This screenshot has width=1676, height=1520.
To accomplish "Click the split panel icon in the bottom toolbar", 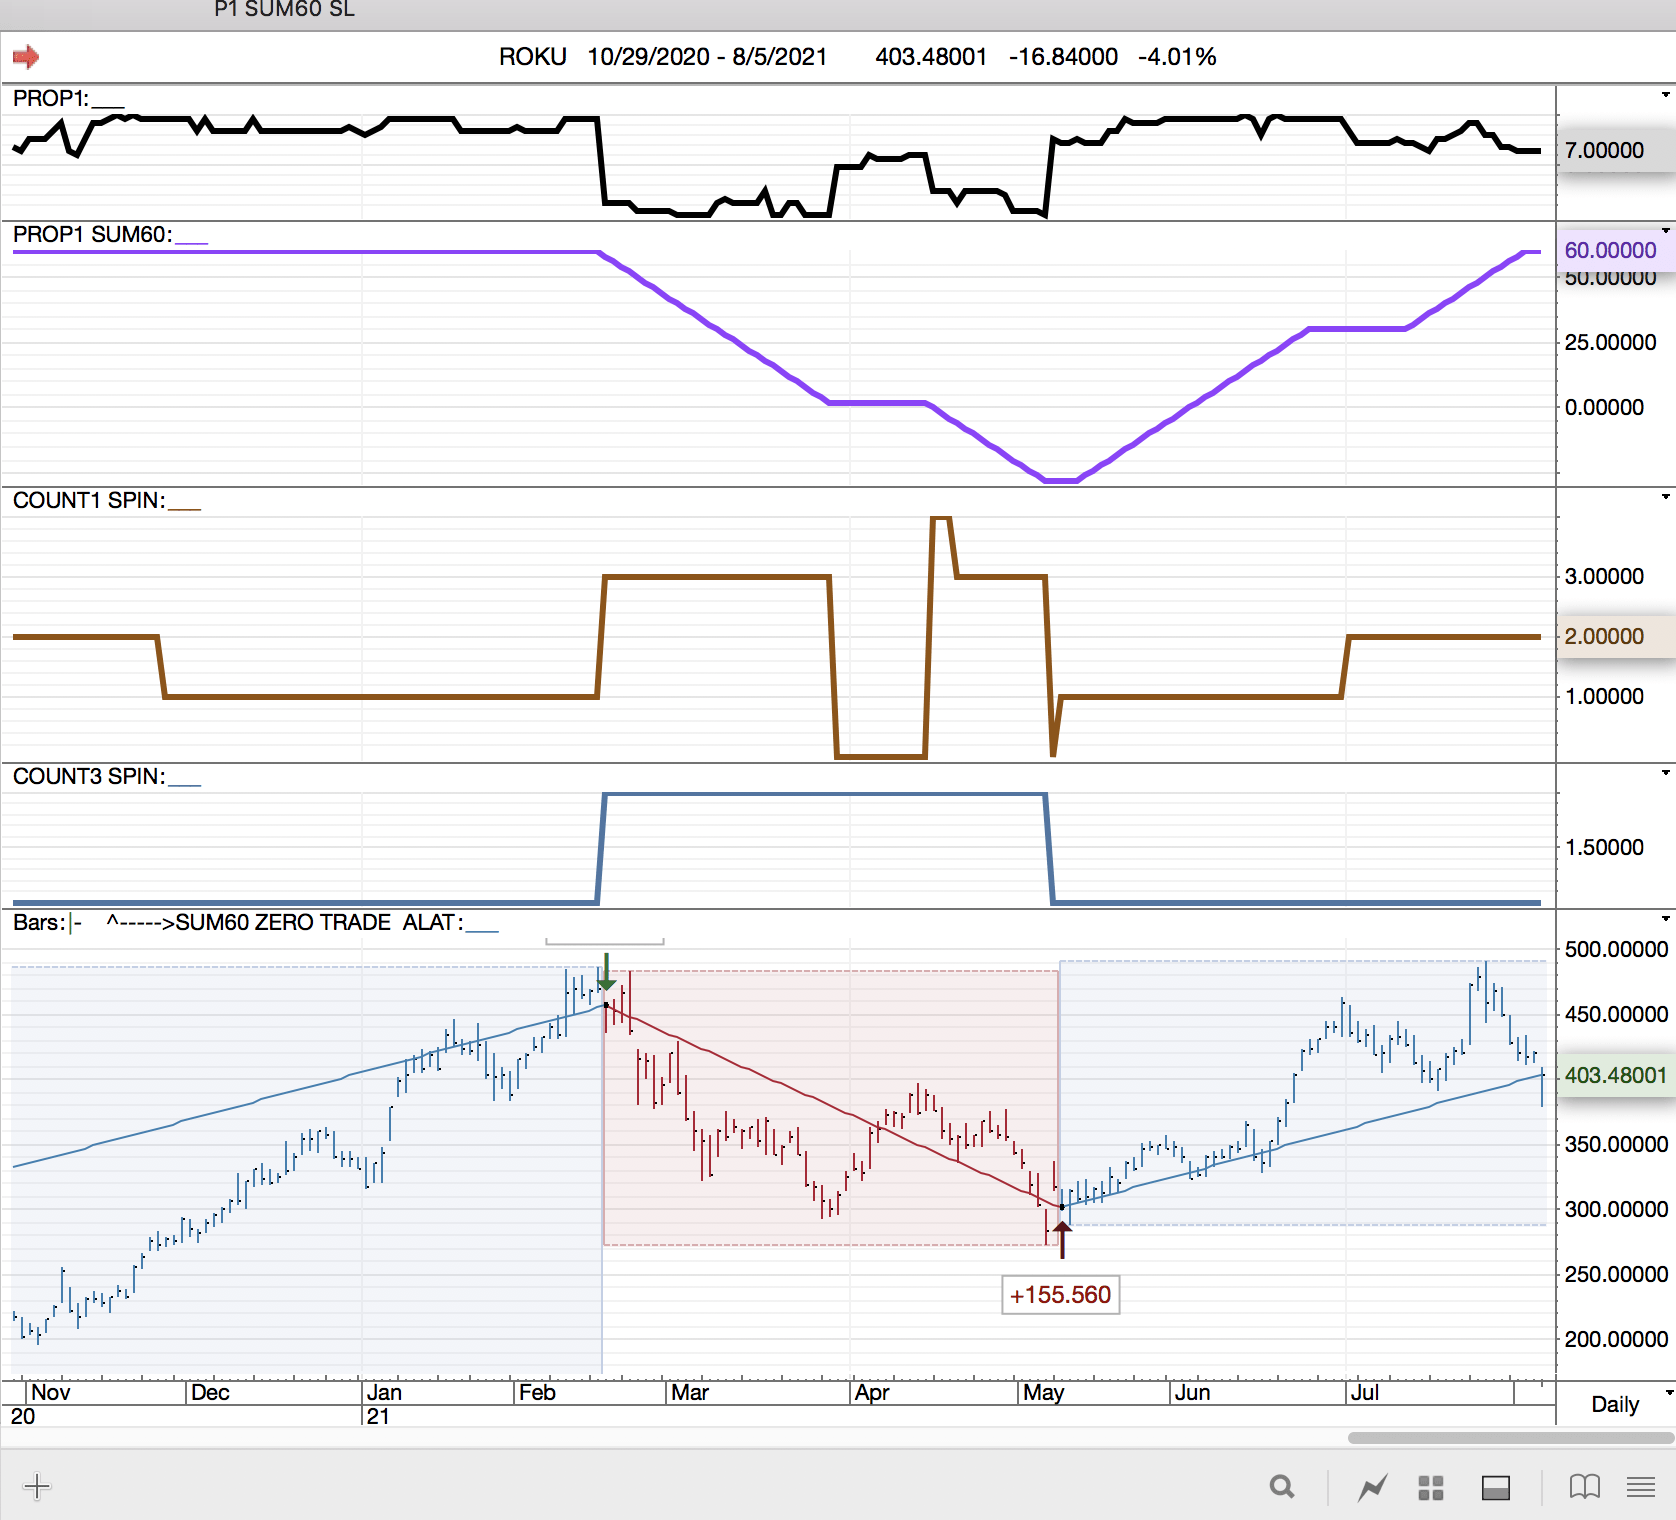I will click(x=1496, y=1488).
